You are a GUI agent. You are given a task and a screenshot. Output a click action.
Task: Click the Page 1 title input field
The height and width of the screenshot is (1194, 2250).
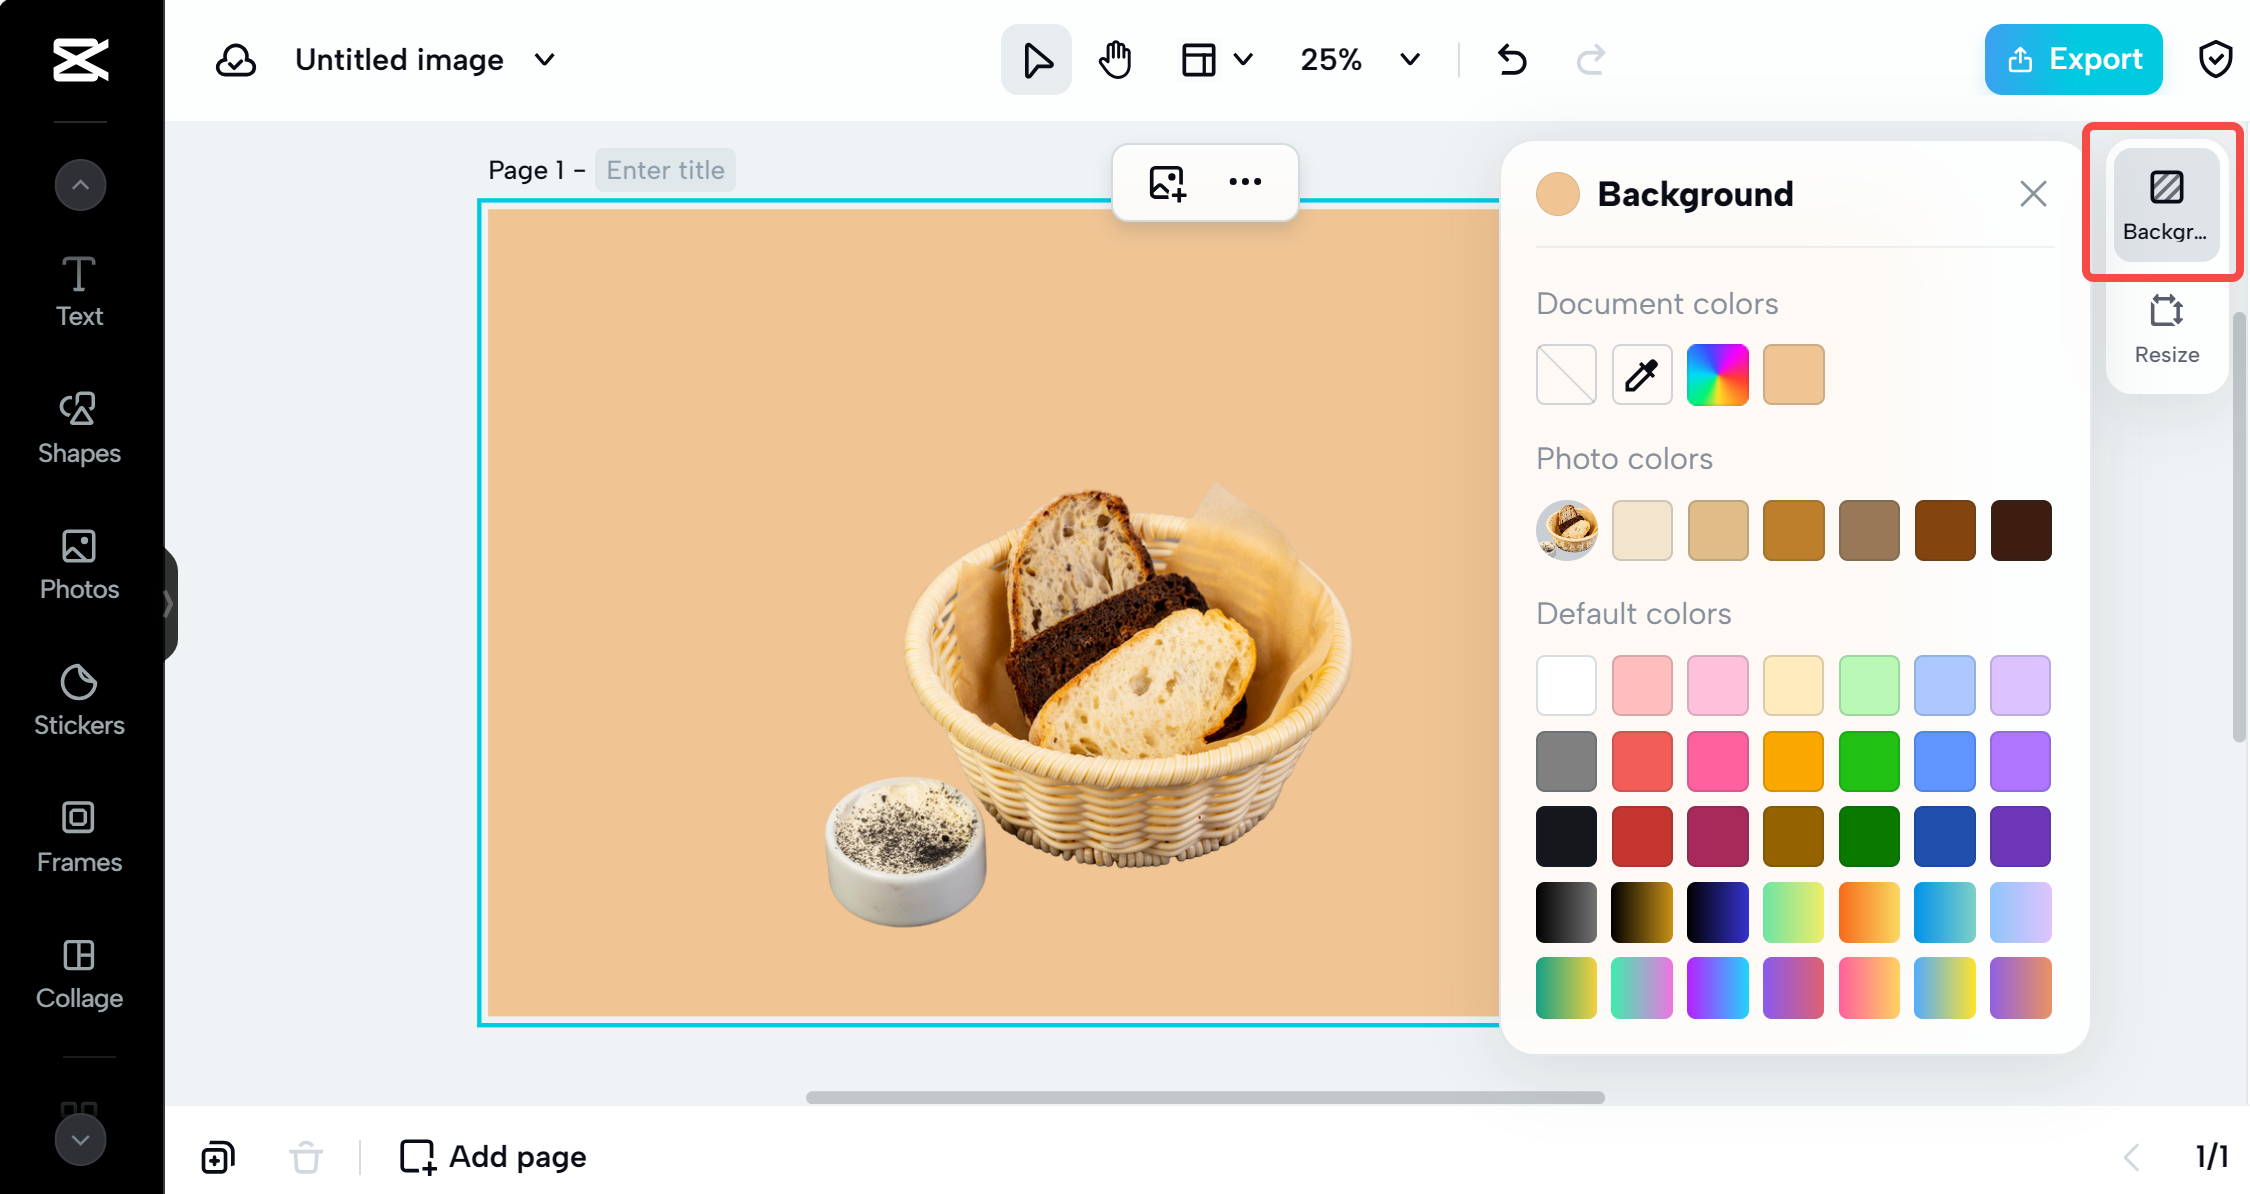click(664, 168)
